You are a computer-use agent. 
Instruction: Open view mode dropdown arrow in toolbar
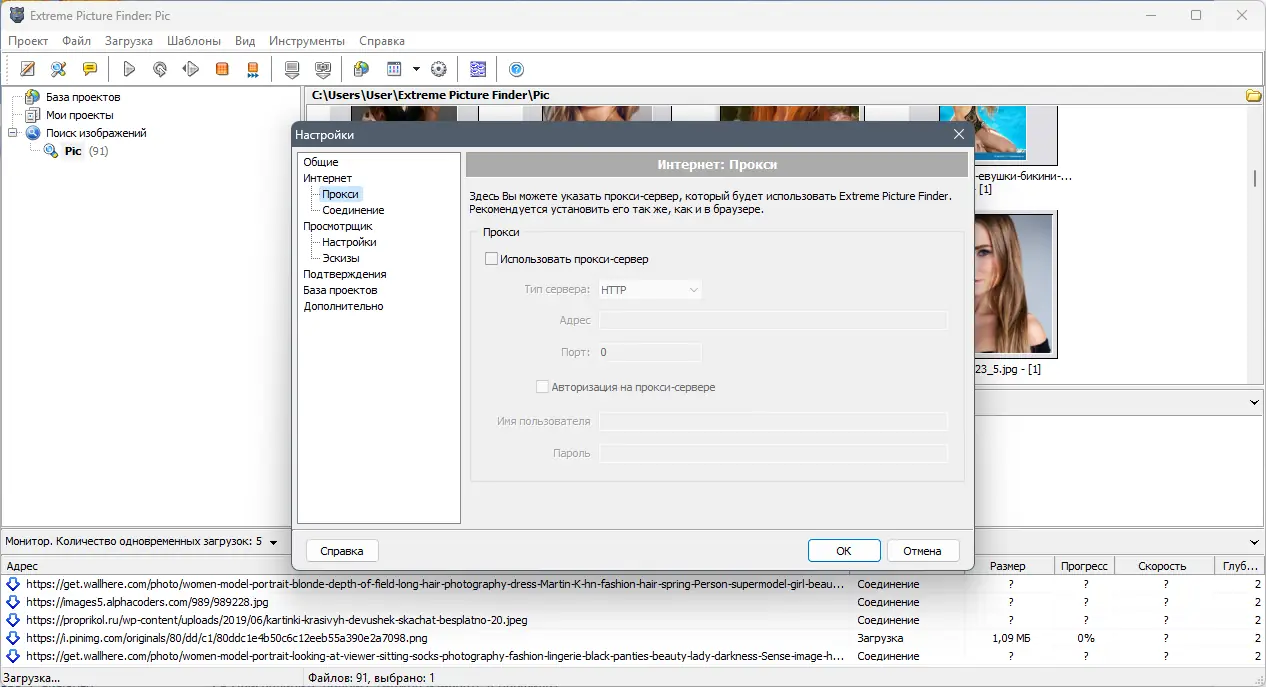(416, 69)
